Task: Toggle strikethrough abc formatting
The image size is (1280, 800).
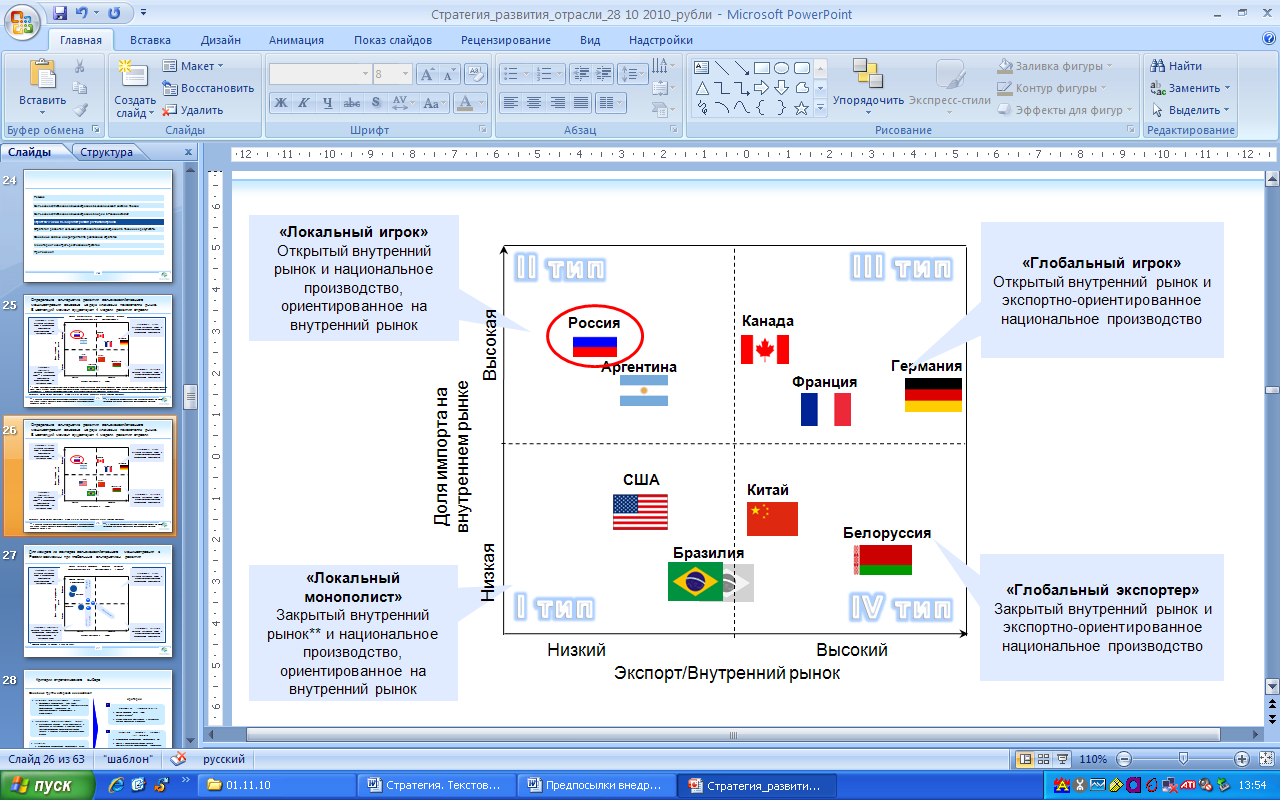Action: pyautogui.click(x=352, y=102)
